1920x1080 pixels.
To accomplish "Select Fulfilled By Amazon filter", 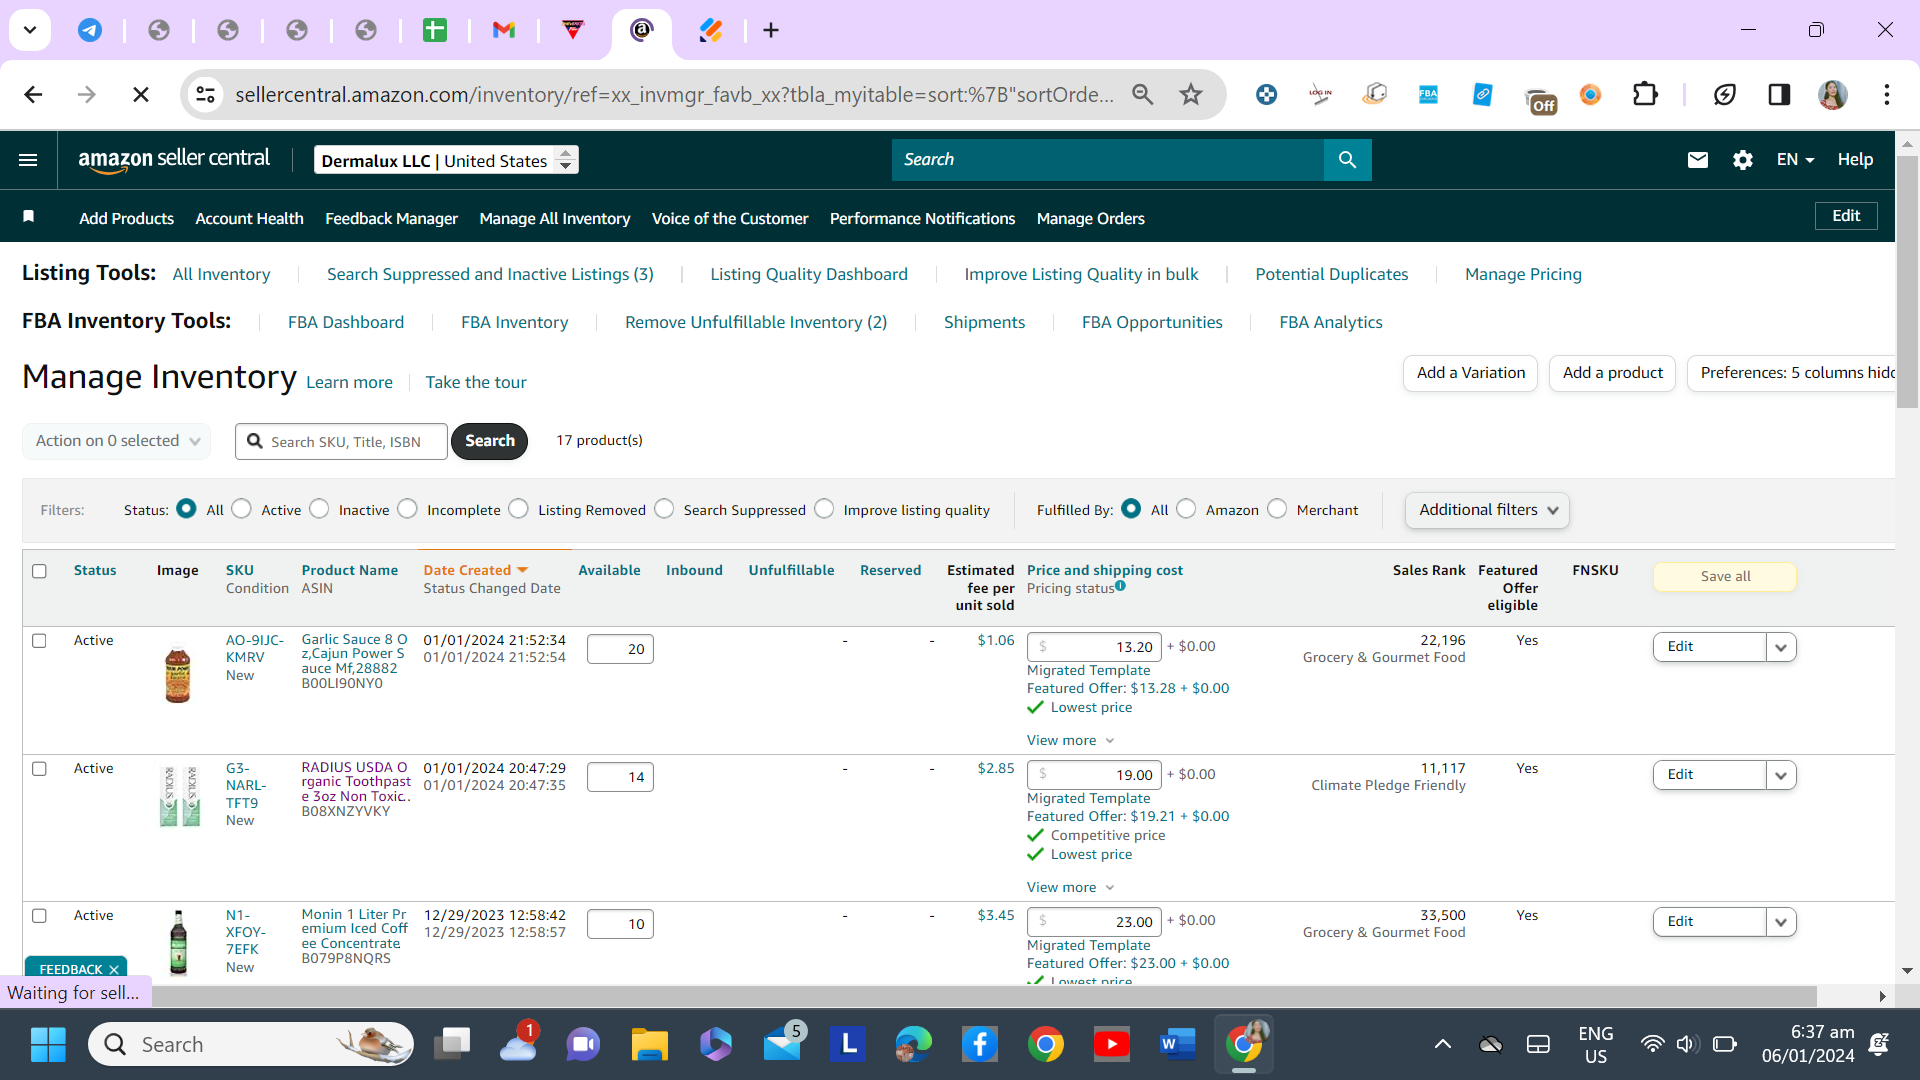I will pos(1187,509).
